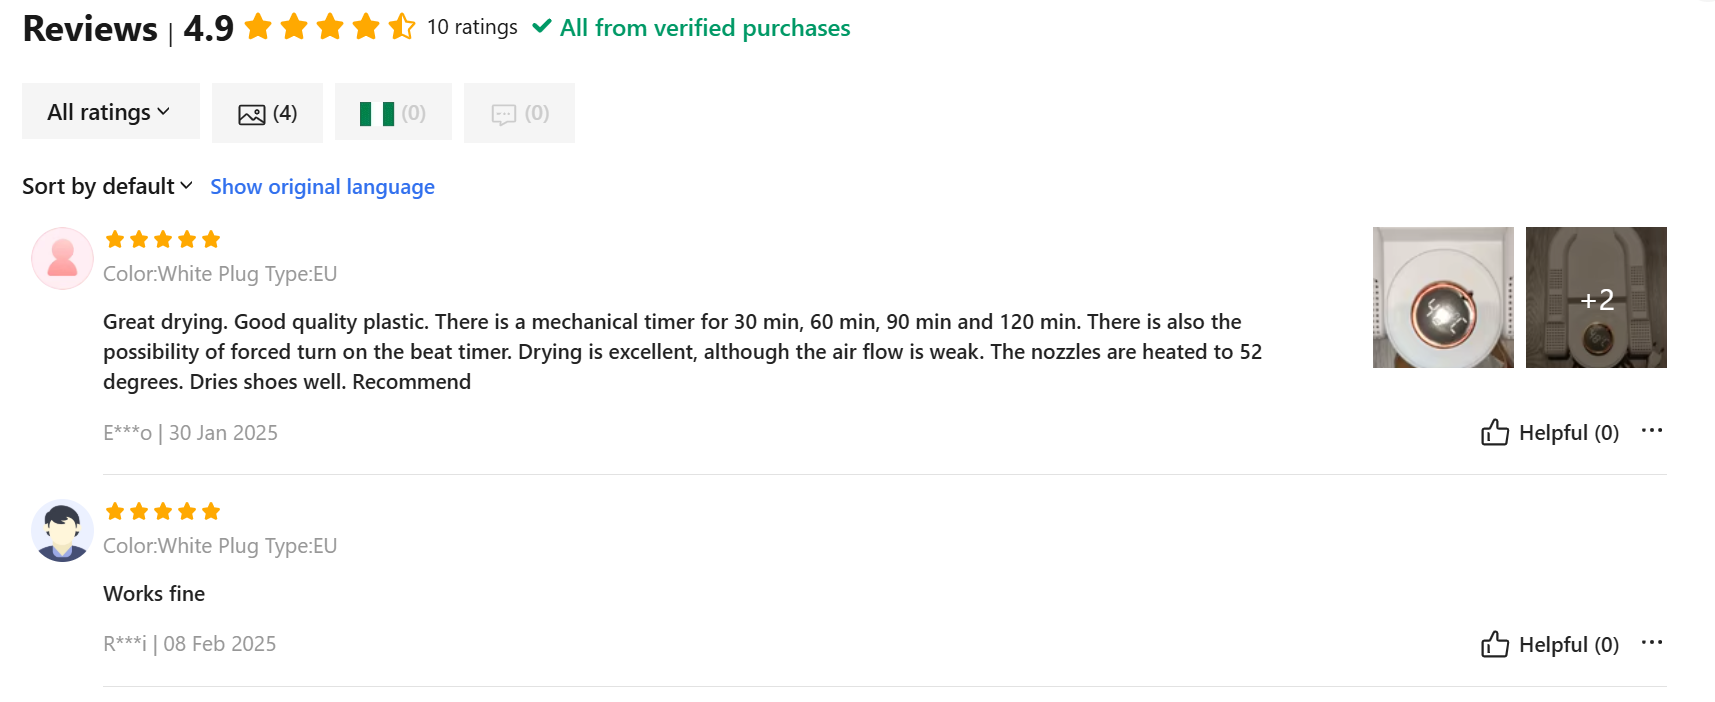Click Helpful (0) text on second review

tap(1568, 645)
